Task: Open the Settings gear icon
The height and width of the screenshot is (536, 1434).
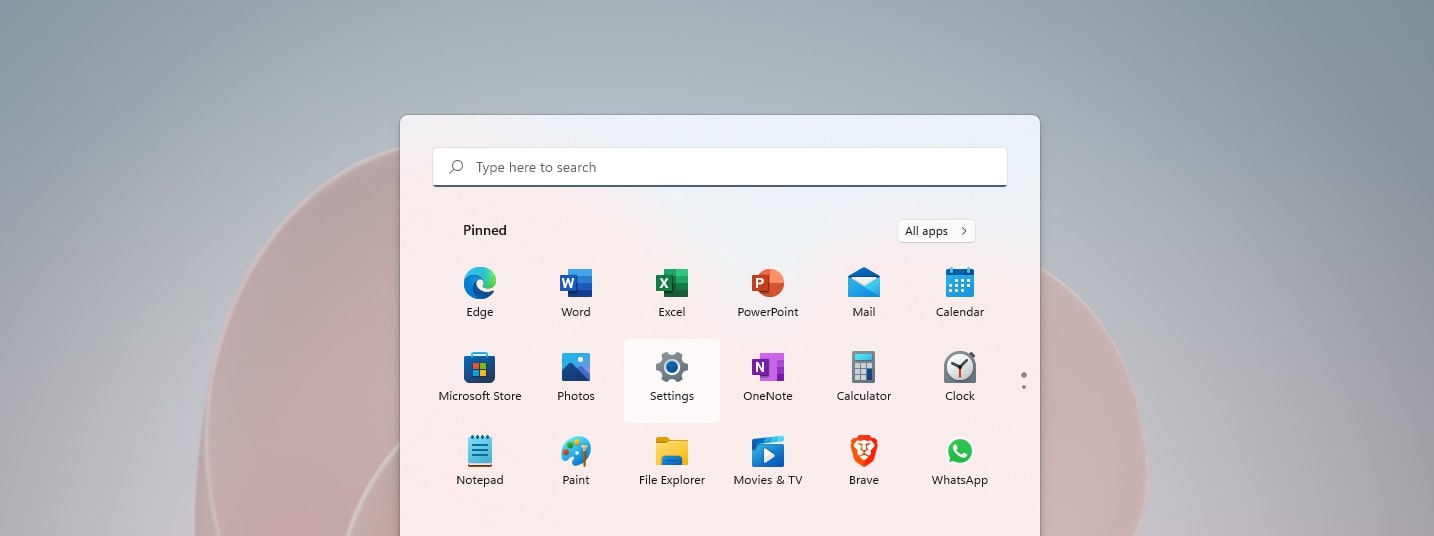Action: pos(672,368)
